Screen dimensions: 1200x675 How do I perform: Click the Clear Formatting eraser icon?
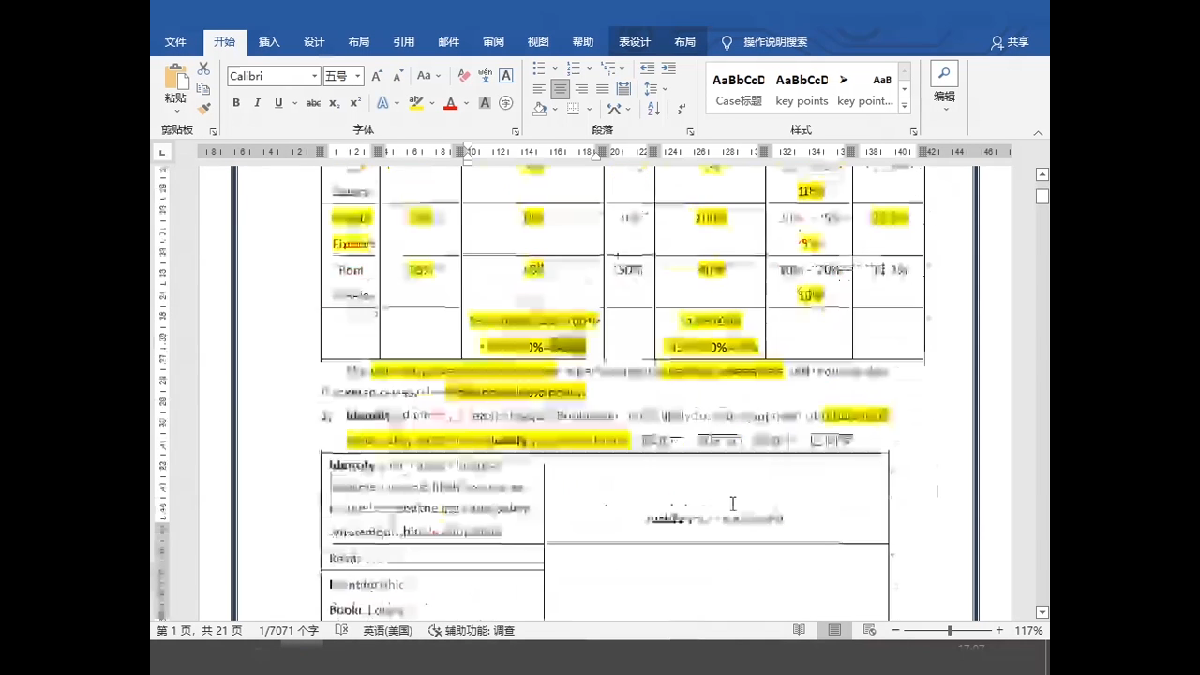(x=463, y=76)
